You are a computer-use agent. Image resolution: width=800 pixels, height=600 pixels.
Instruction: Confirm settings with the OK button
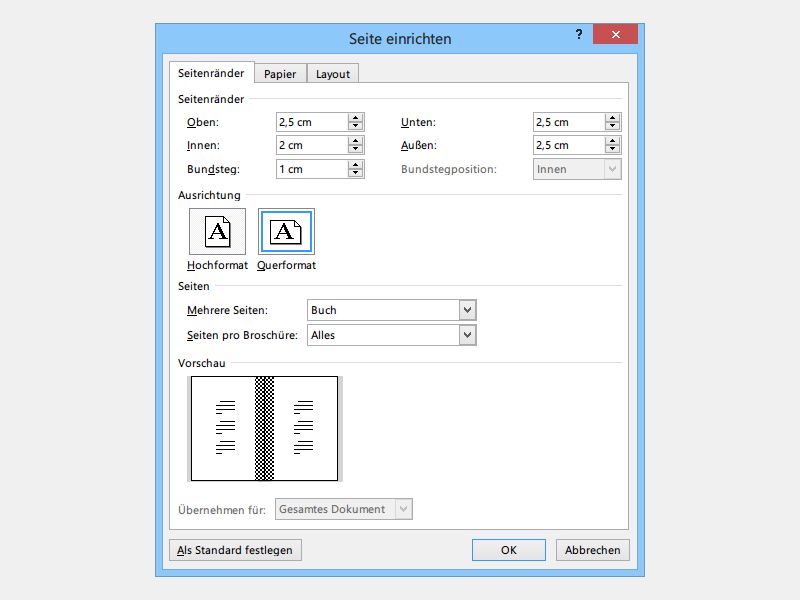click(508, 550)
